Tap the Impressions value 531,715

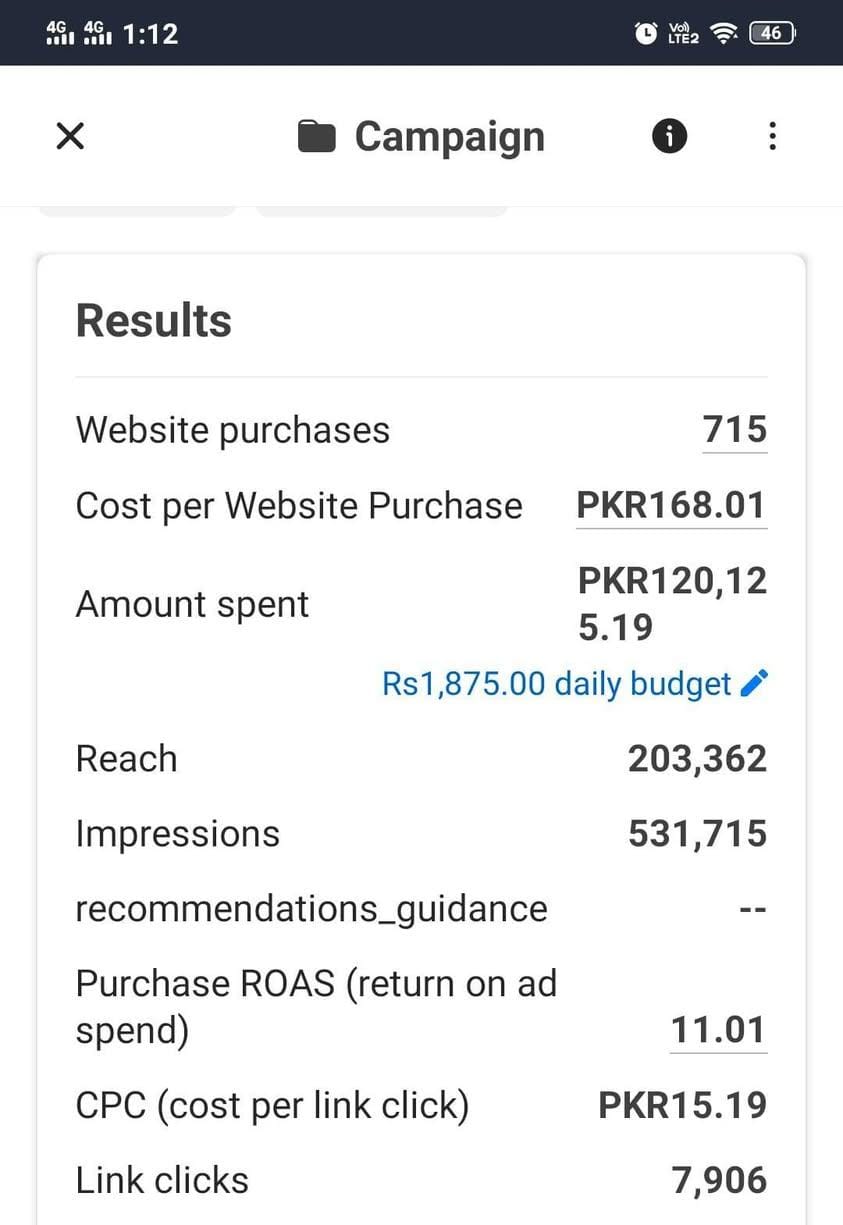[x=697, y=834]
